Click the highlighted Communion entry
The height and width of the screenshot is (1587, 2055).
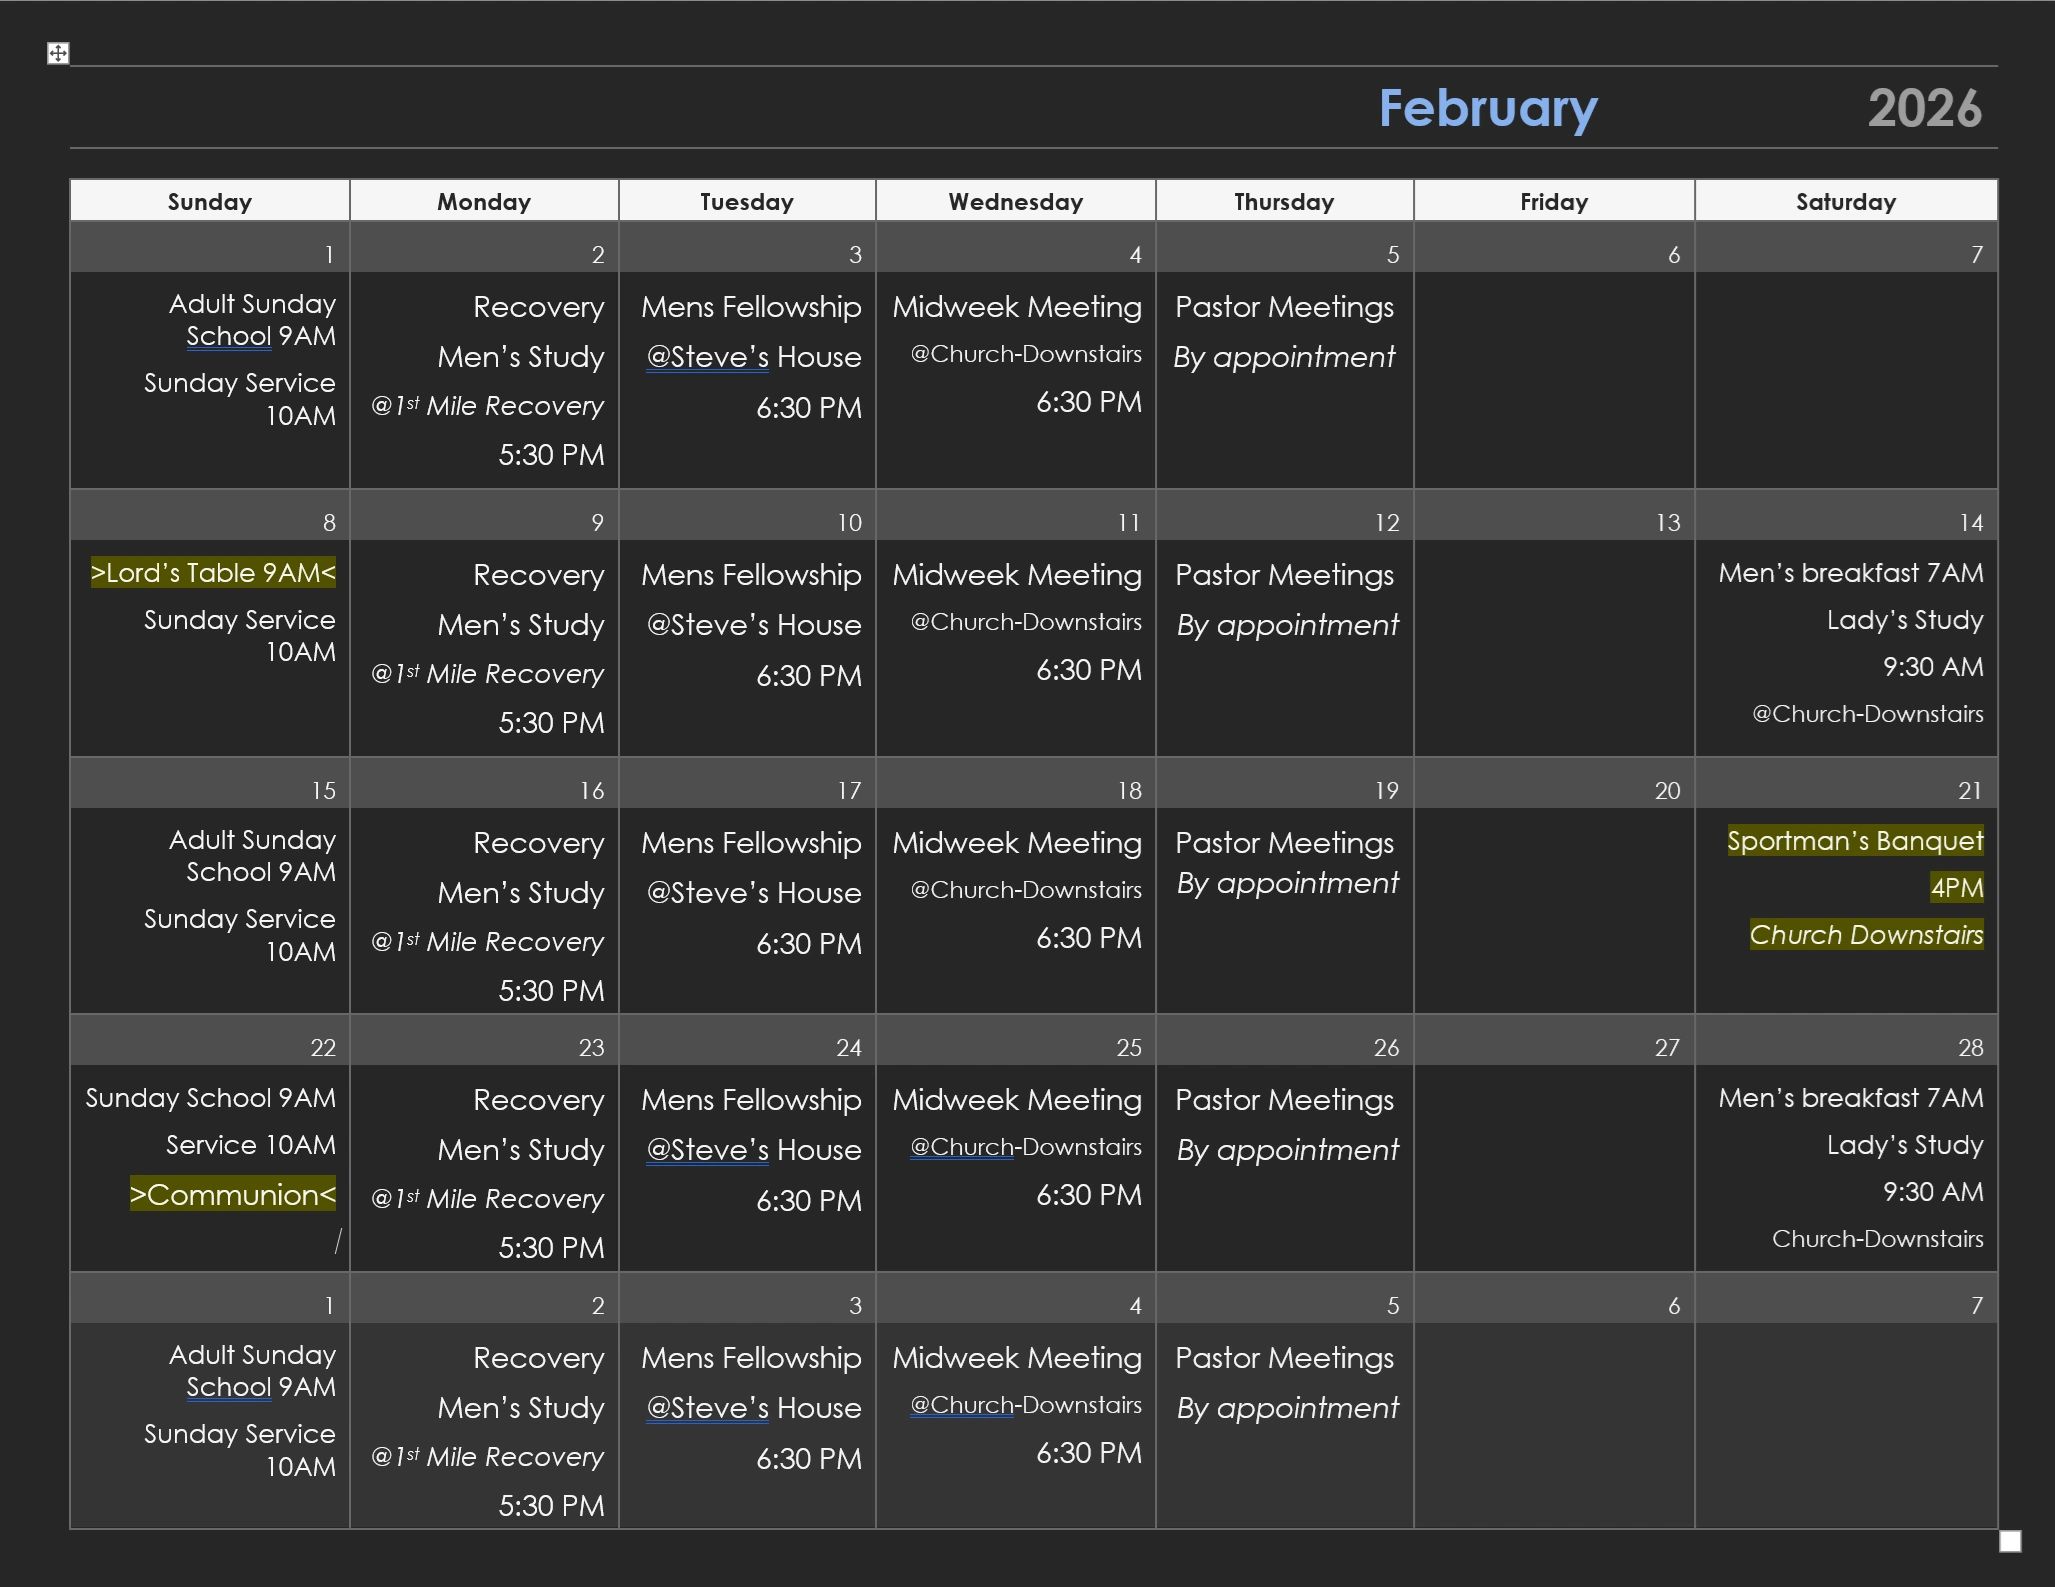point(233,1194)
